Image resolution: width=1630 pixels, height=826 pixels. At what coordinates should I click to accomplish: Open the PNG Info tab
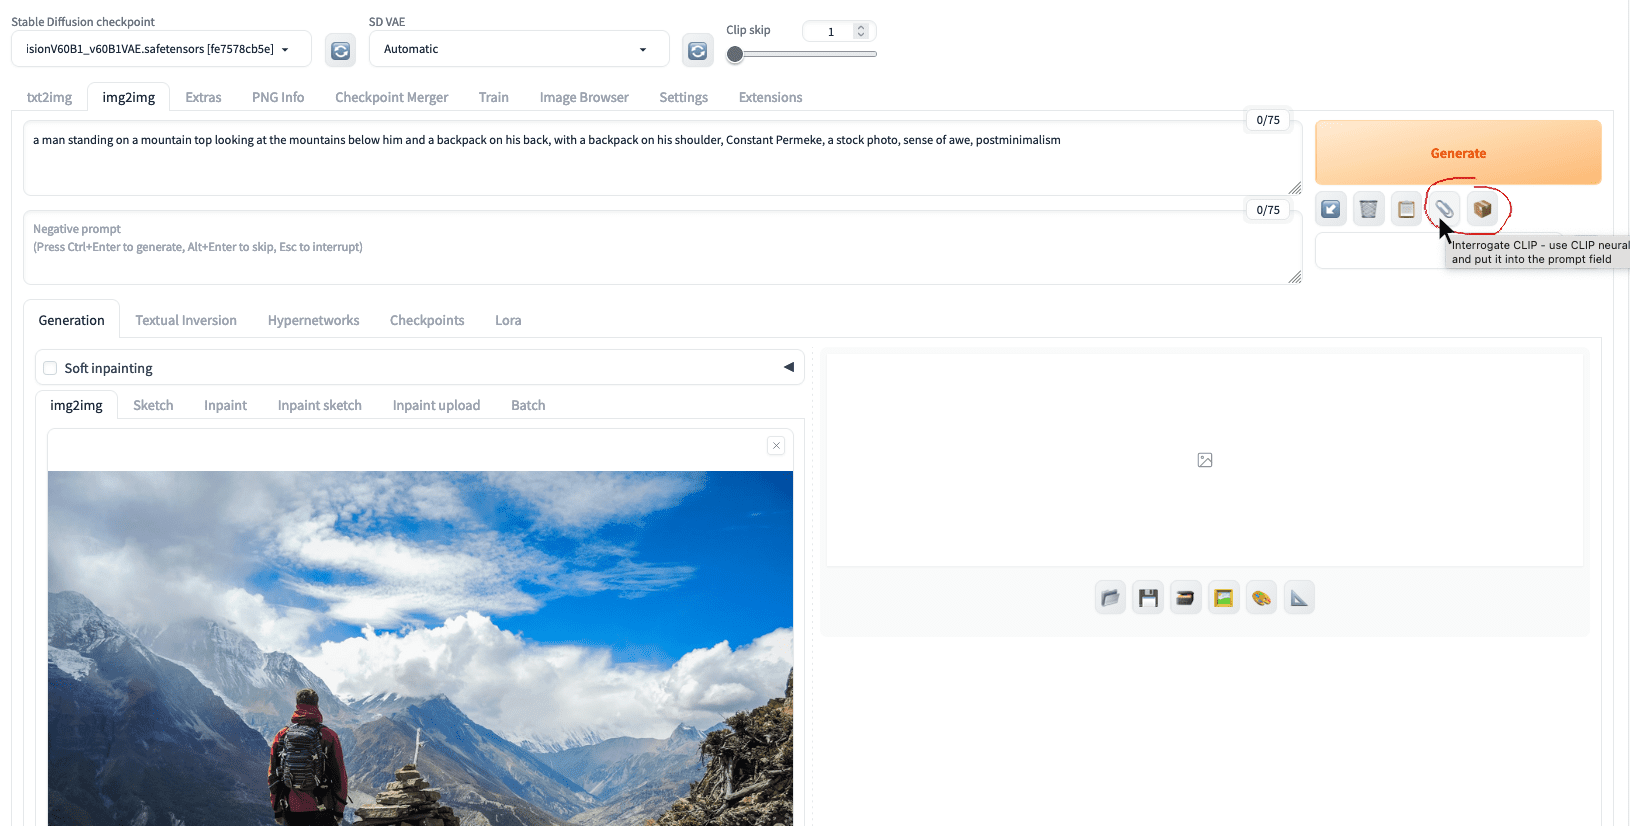tap(278, 97)
